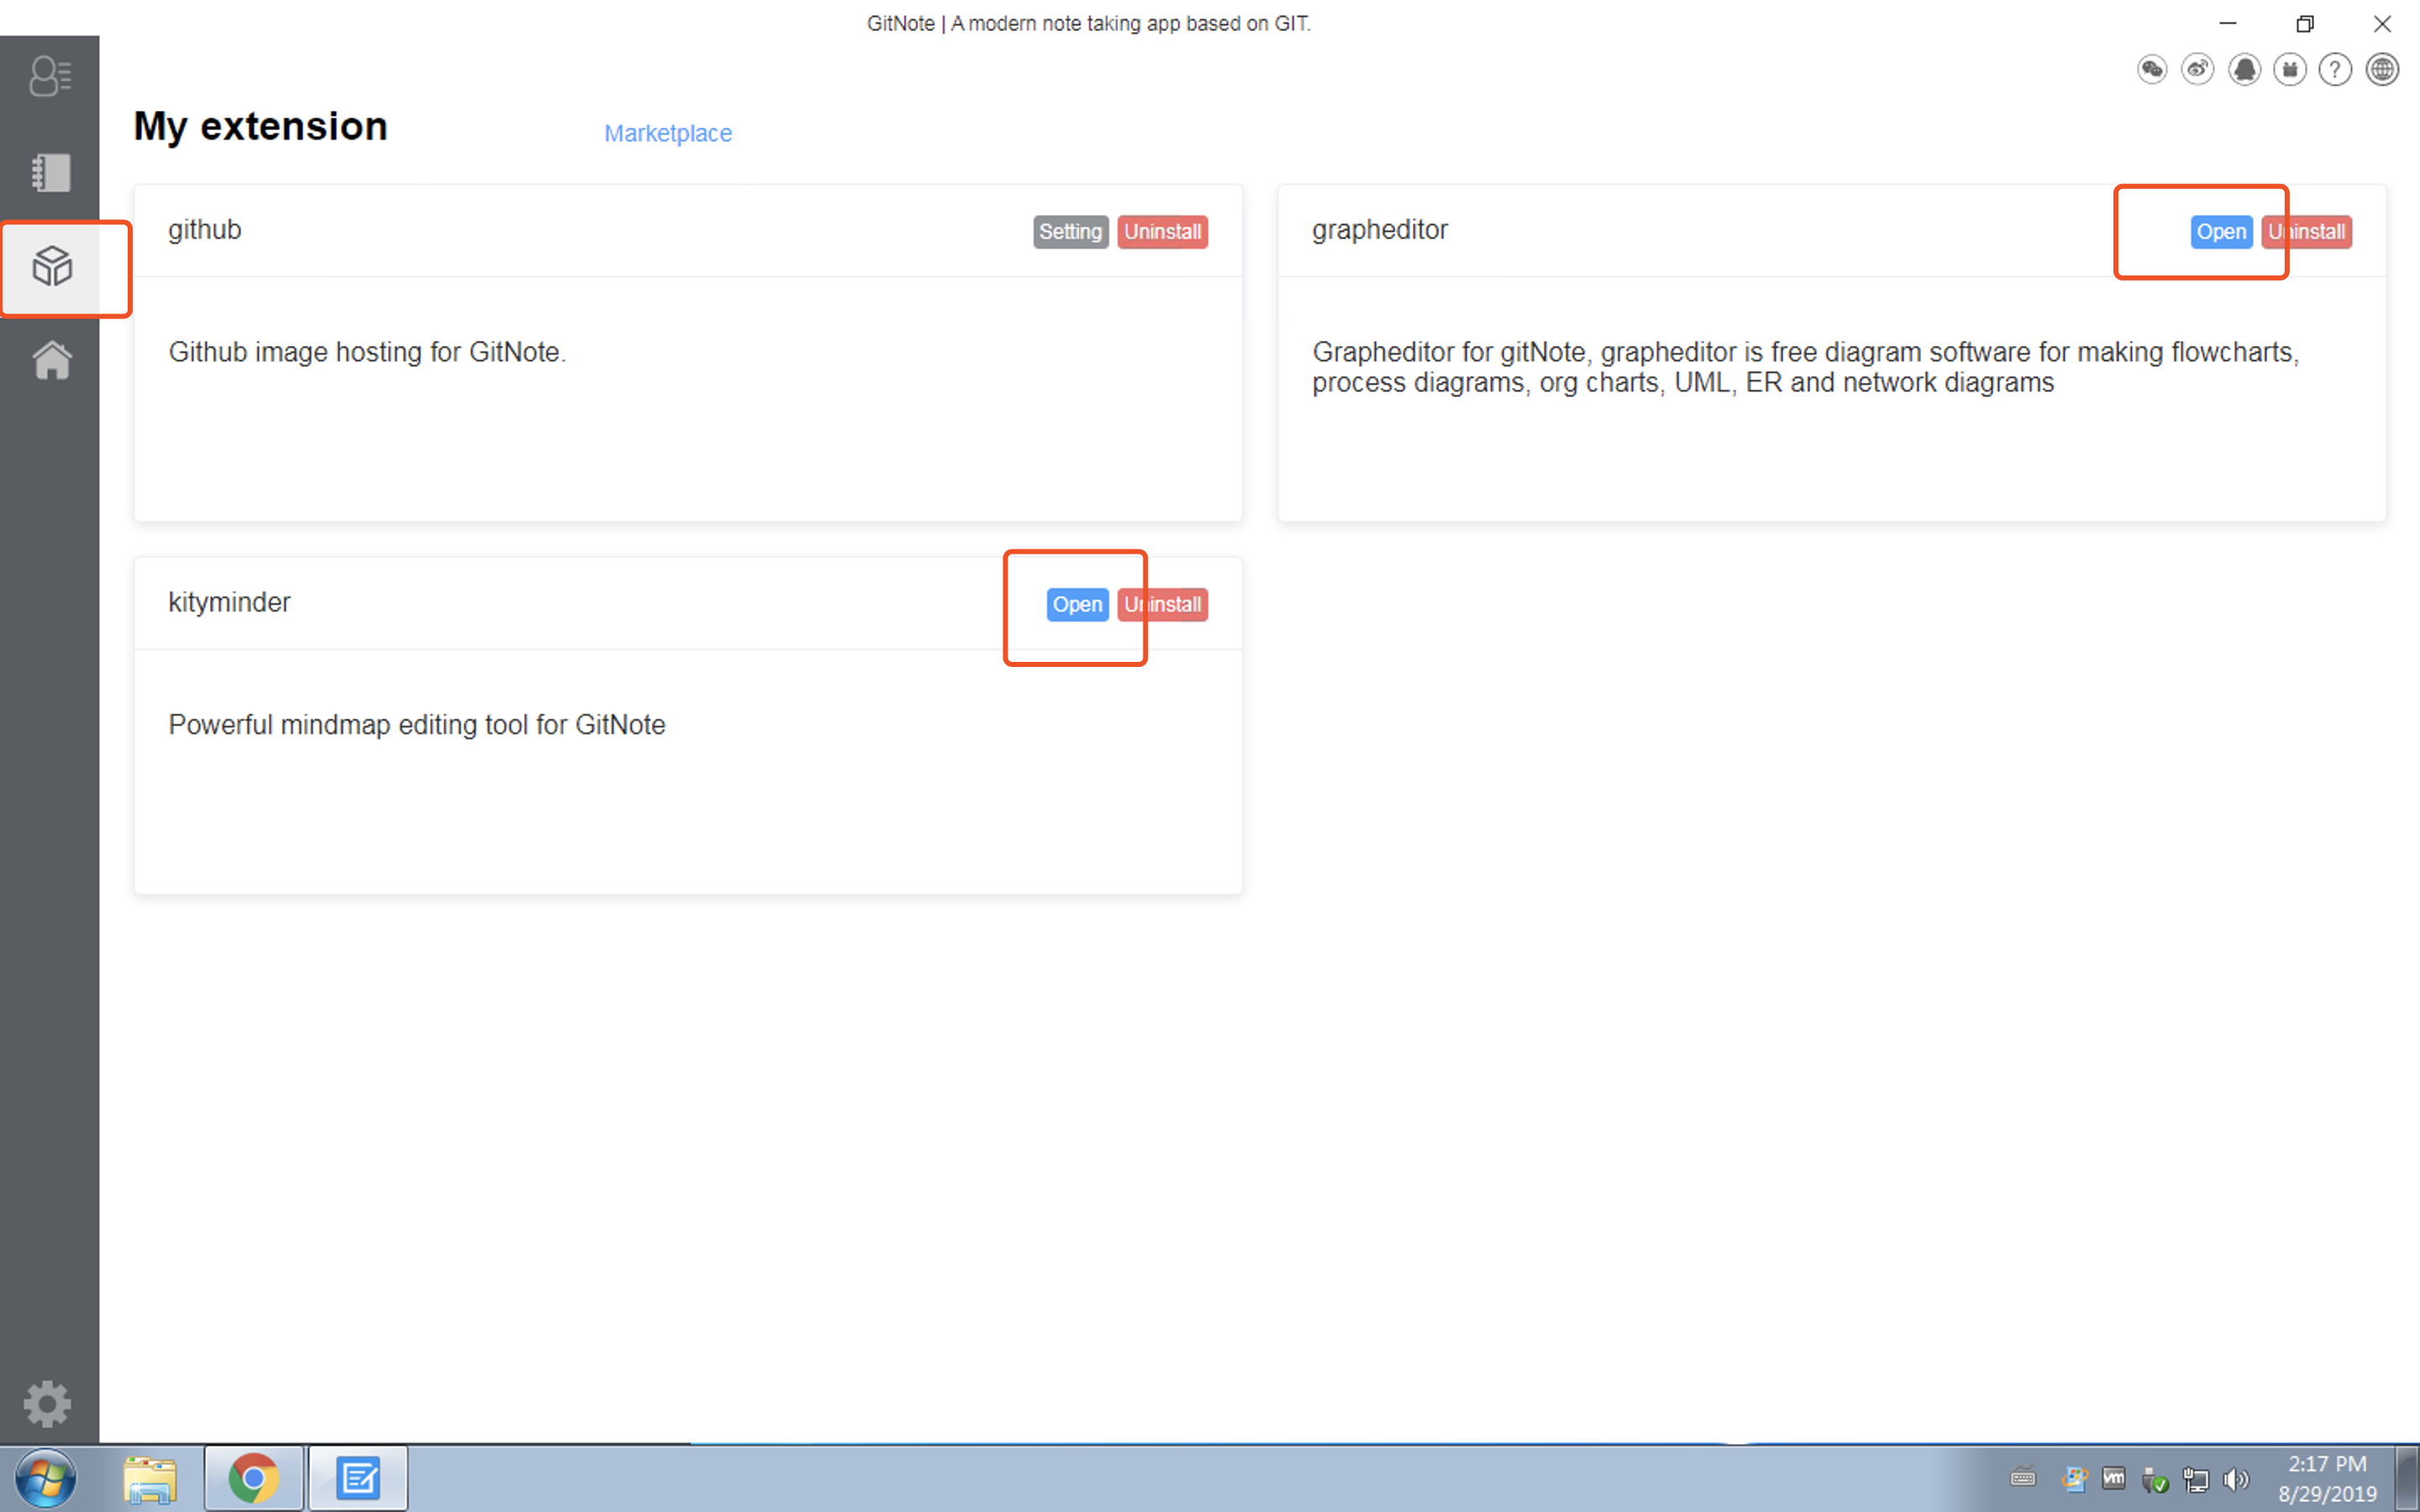Open the user profile sidebar icon
The height and width of the screenshot is (1512, 2420).
[x=50, y=76]
